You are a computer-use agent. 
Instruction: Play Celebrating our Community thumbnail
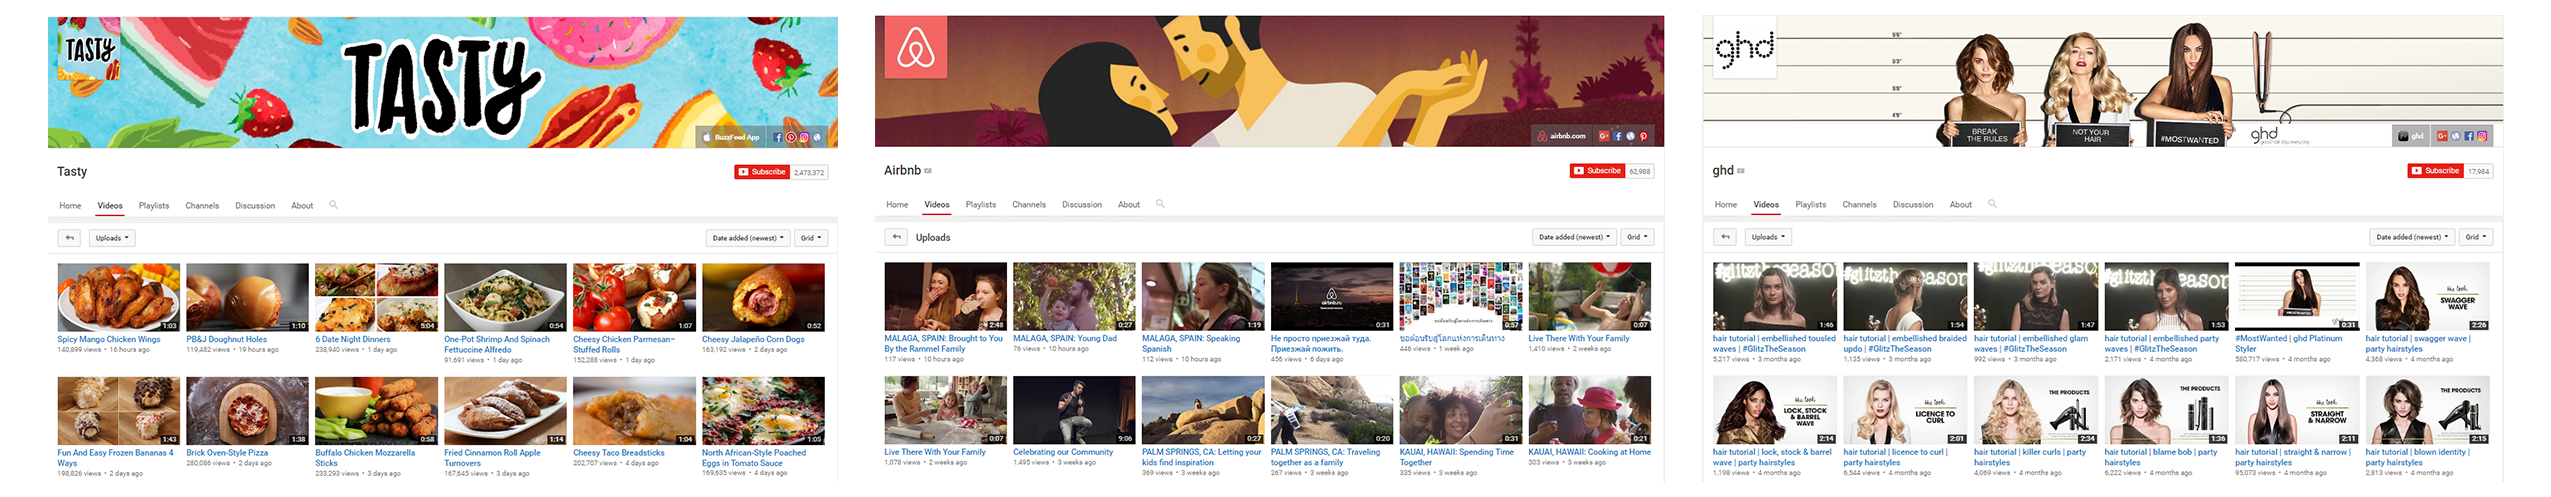pyautogui.click(x=1074, y=410)
